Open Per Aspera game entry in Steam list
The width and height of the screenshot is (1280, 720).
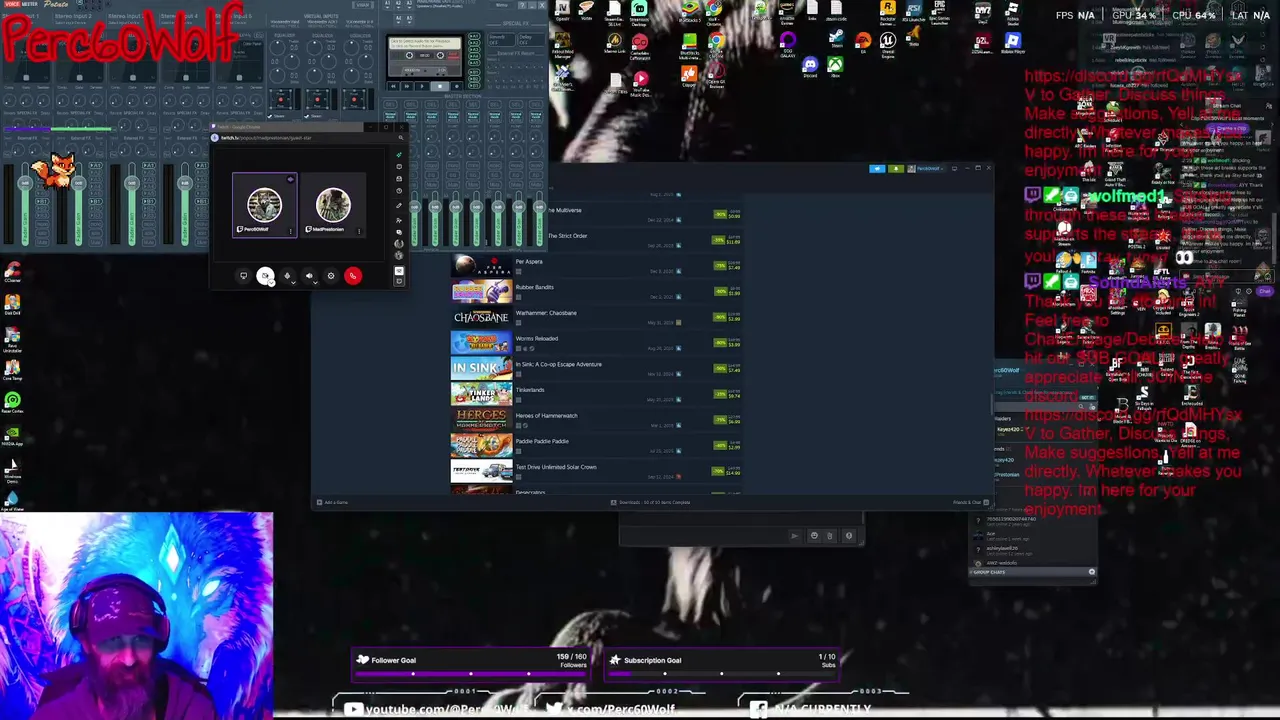(x=595, y=266)
